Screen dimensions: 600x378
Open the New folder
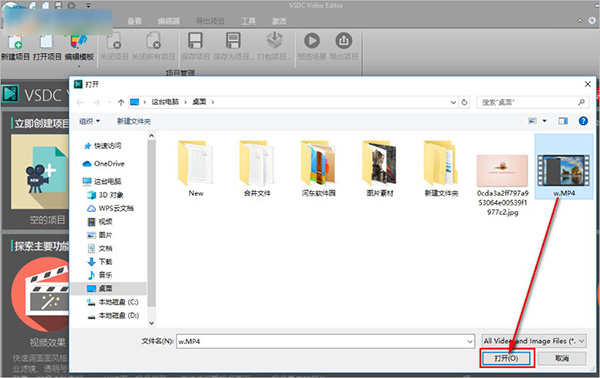(x=196, y=169)
